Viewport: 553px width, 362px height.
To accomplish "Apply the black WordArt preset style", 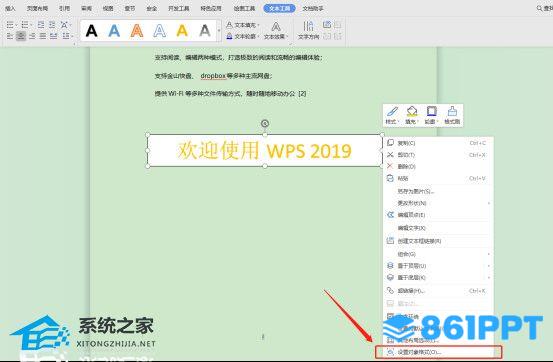I will coord(91,31).
